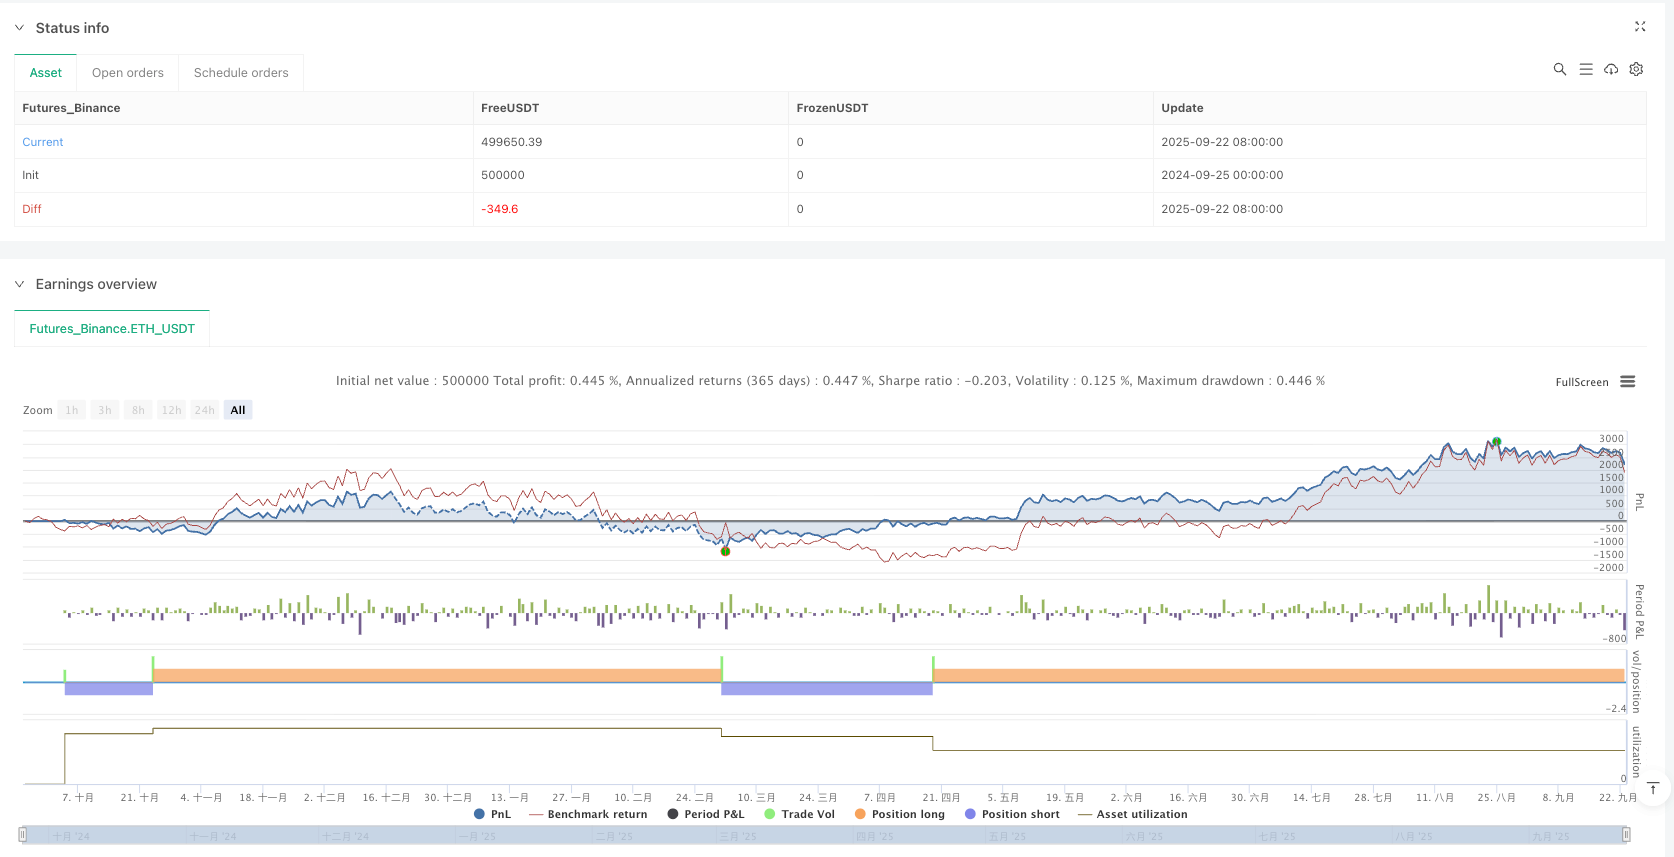Click the search icon in Status info
Image resolution: width=1674 pixels, height=857 pixels.
[x=1559, y=69]
